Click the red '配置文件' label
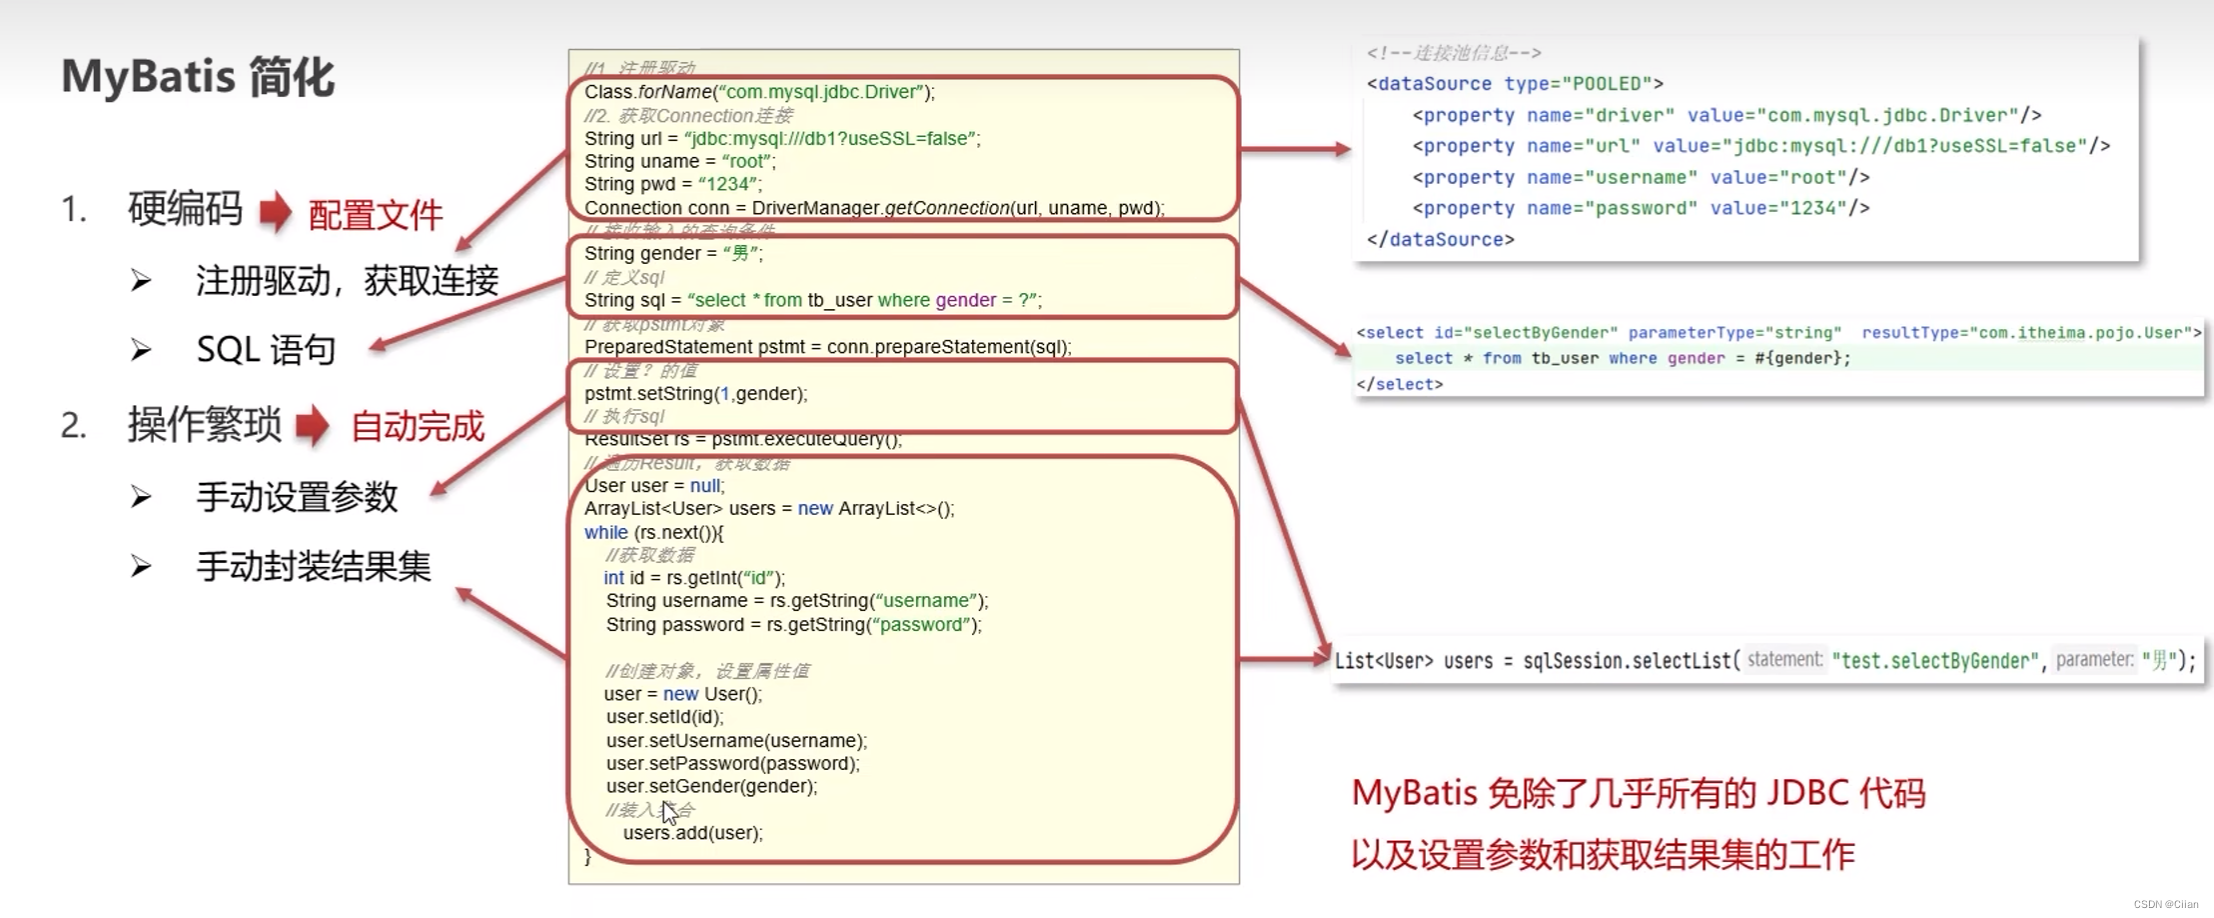 click(375, 215)
